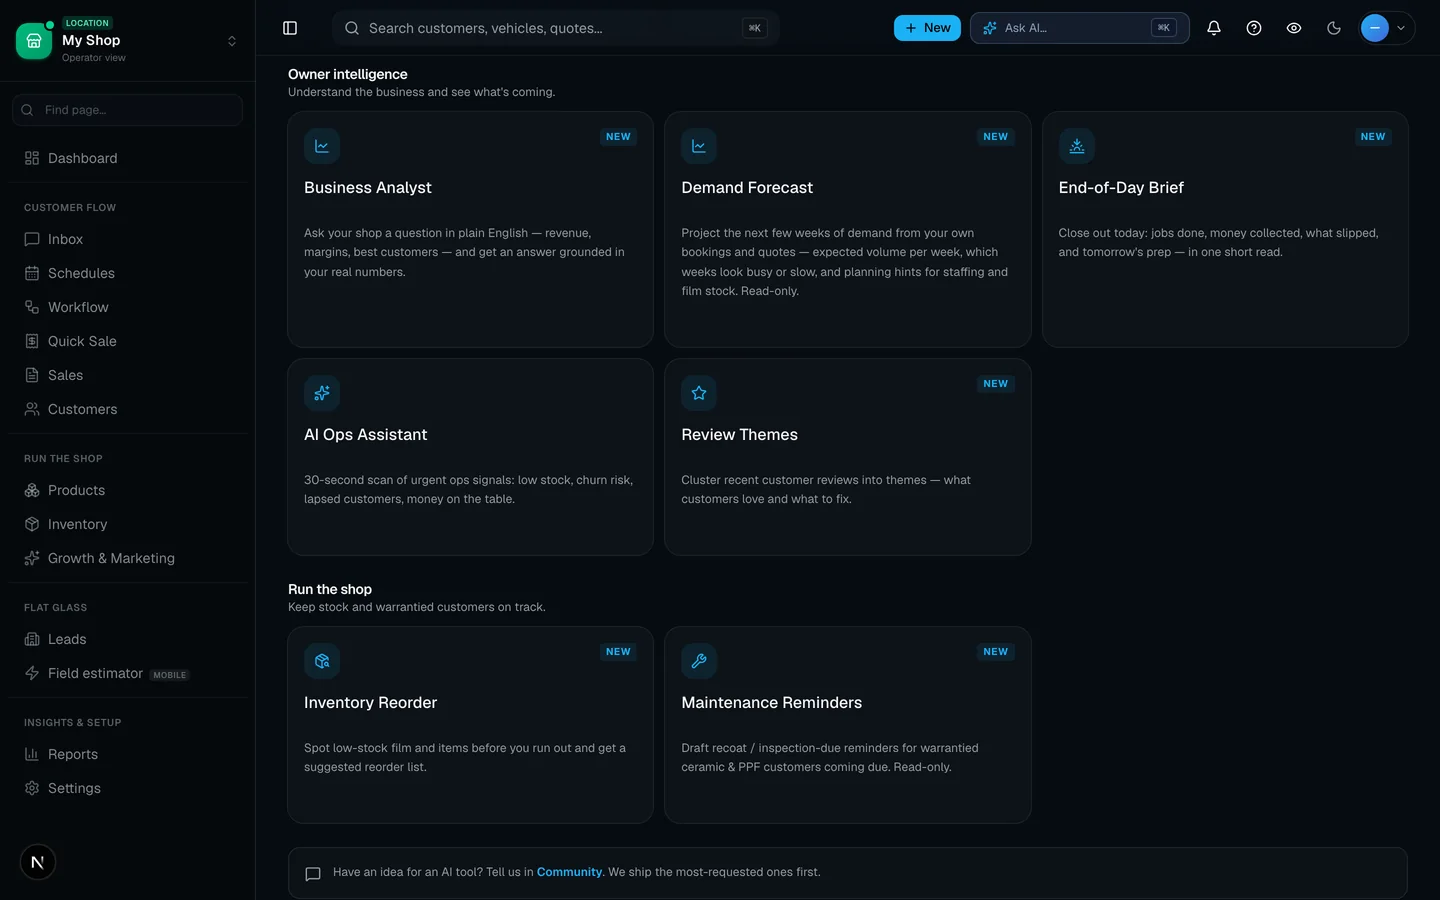Open the Community link
The height and width of the screenshot is (900, 1440).
[x=569, y=872]
